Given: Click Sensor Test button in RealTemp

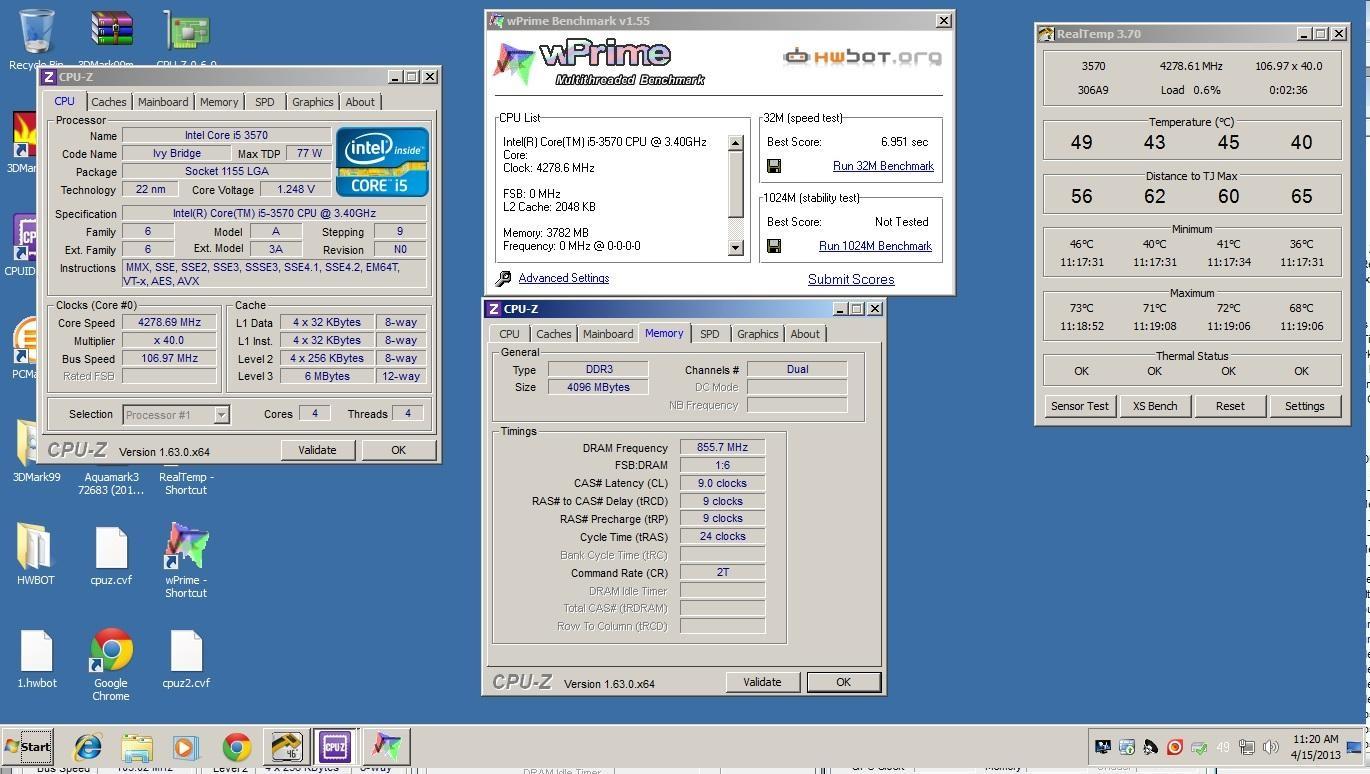Looking at the screenshot, I should (1079, 406).
